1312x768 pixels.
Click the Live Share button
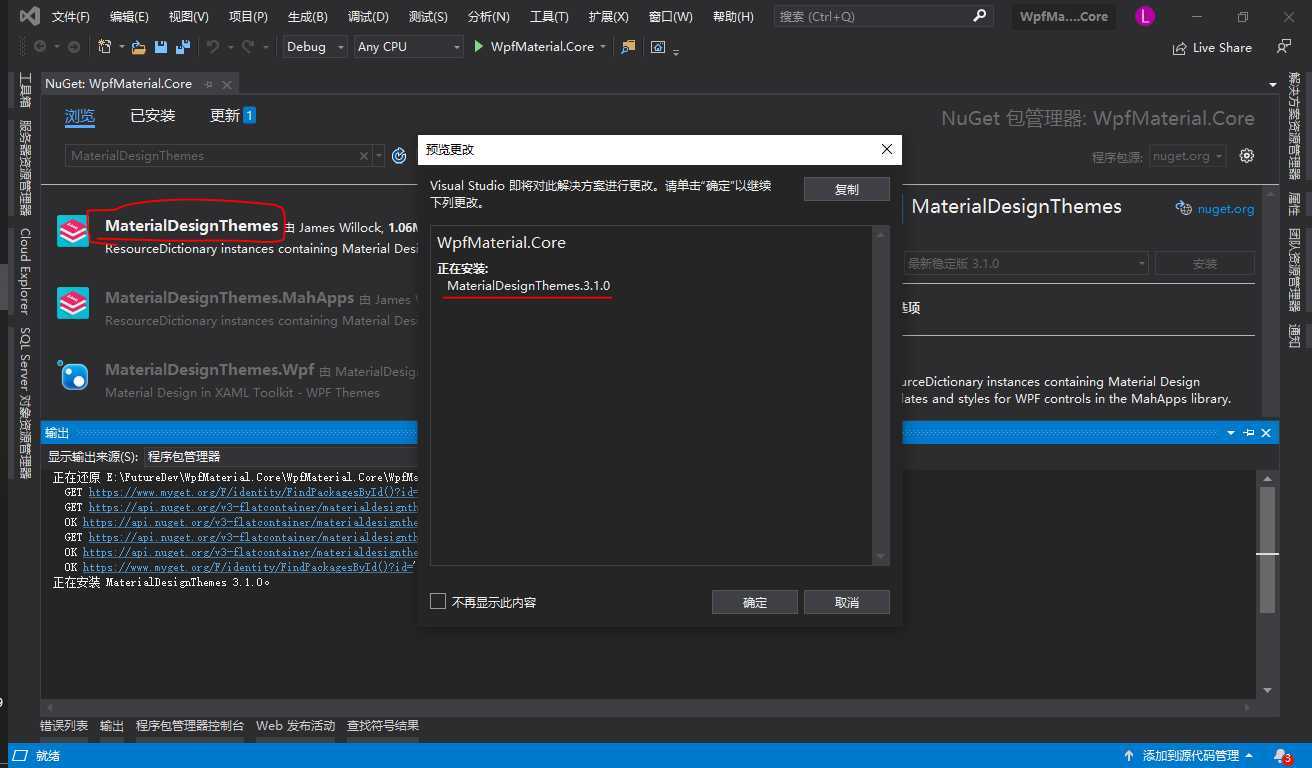(1212, 47)
